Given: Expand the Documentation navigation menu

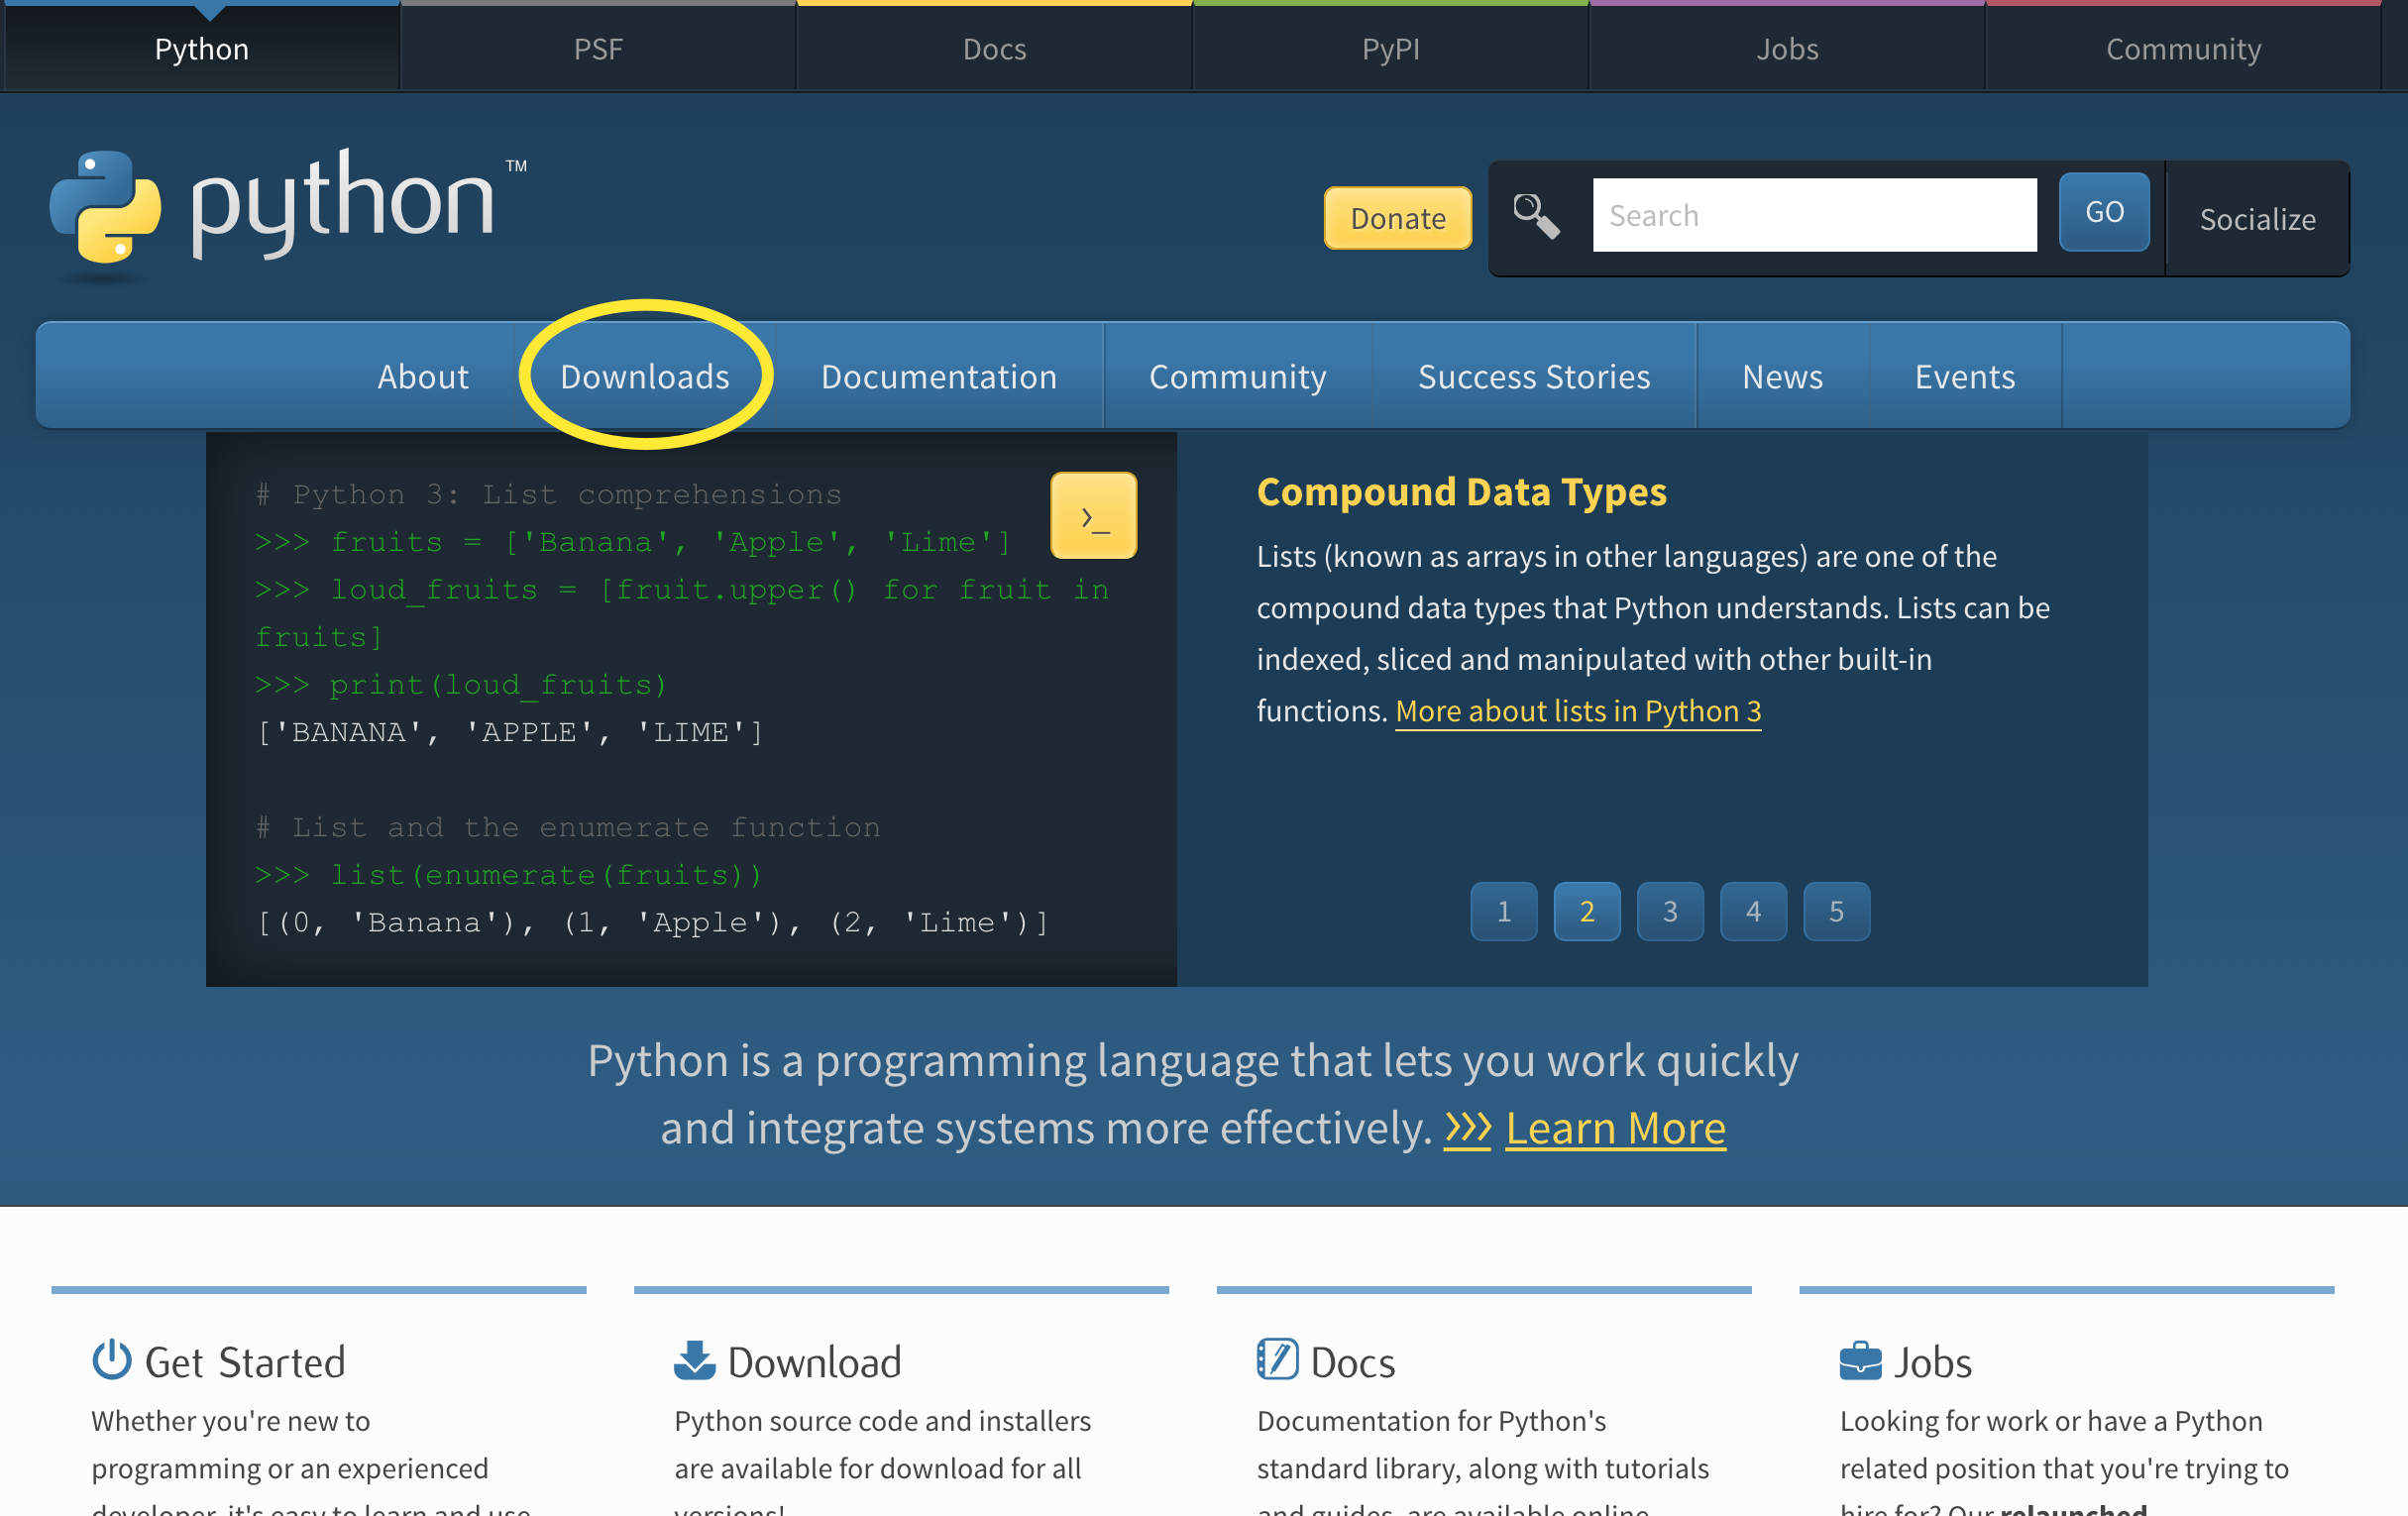Looking at the screenshot, I should click(938, 376).
